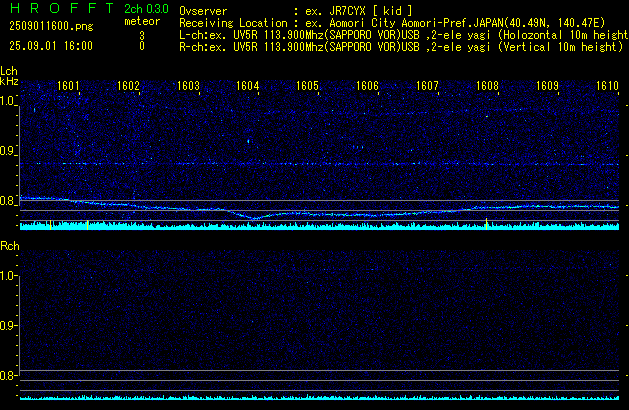Select time axis label 1609

(x=547, y=86)
